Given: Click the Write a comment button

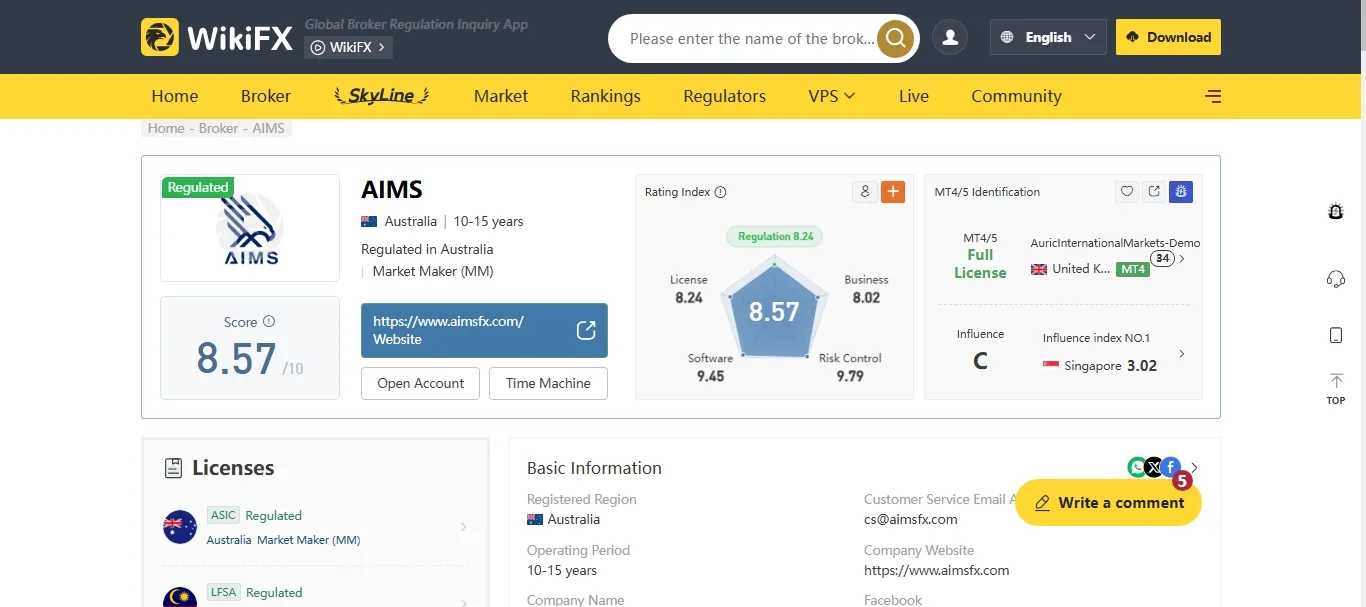Looking at the screenshot, I should click(x=1108, y=503).
